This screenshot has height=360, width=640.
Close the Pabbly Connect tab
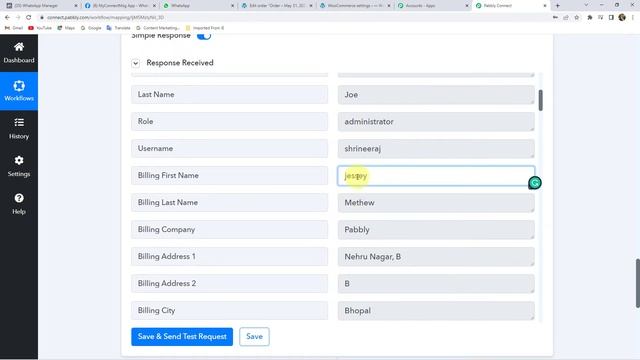[x=545, y=6]
